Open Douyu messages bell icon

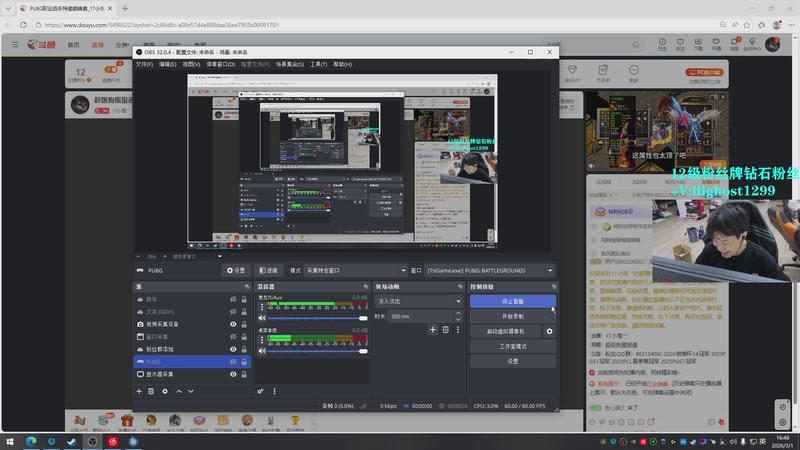[x=734, y=44]
